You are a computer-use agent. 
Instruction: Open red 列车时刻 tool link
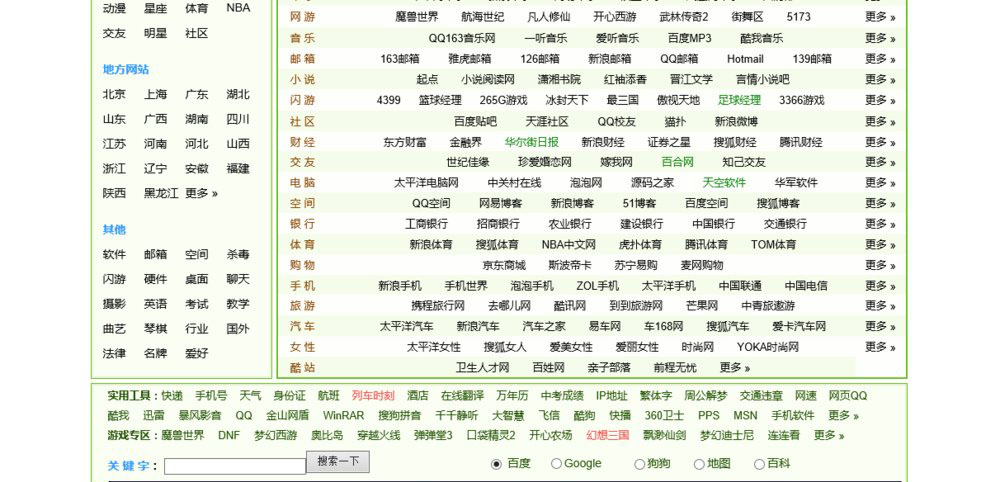373,396
